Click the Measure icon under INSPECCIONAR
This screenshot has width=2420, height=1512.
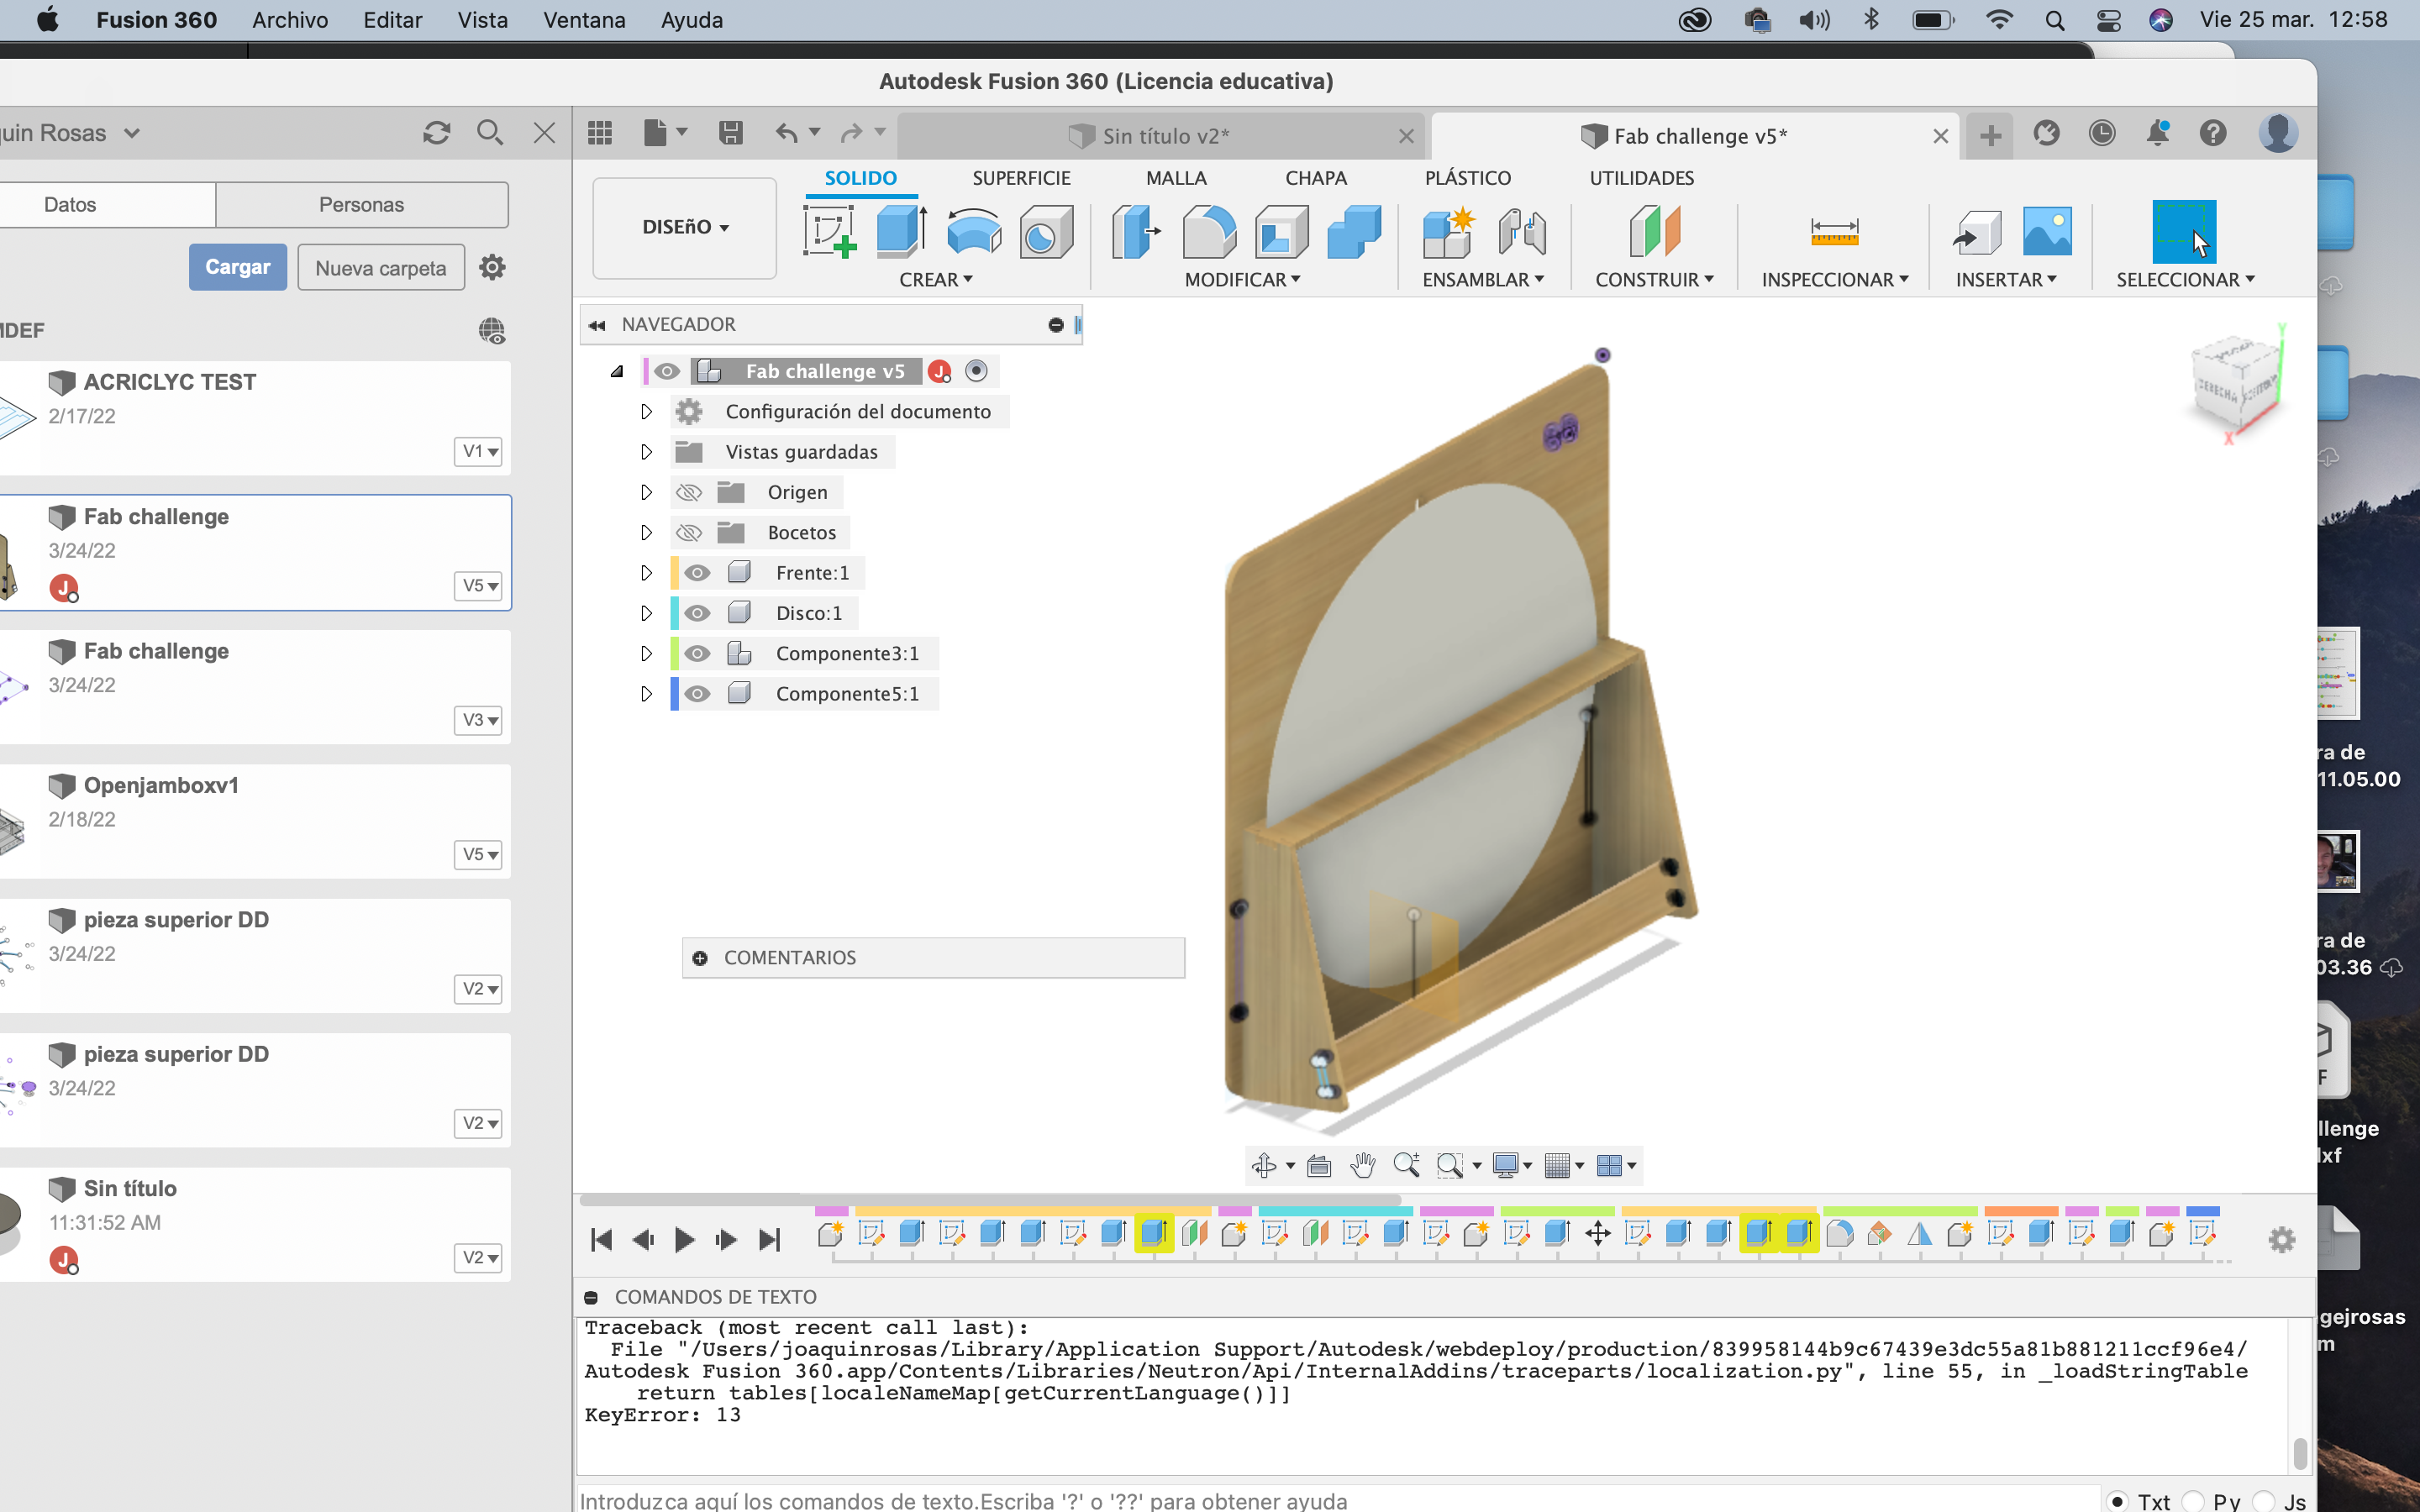point(1834,232)
